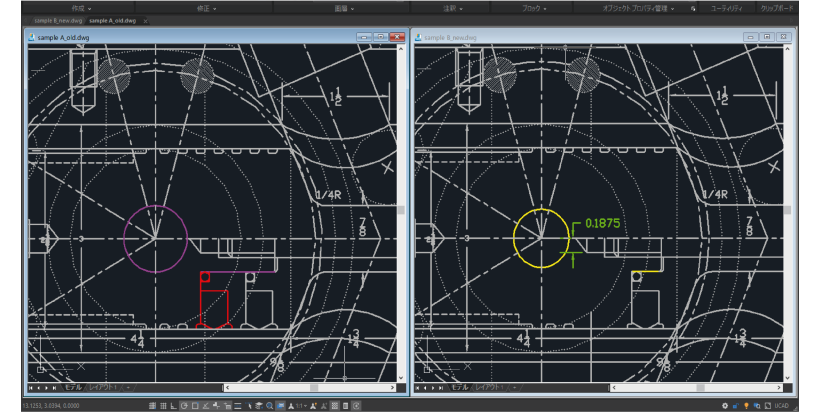Click blue padlock lock UI icon

click(x=735, y=406)
